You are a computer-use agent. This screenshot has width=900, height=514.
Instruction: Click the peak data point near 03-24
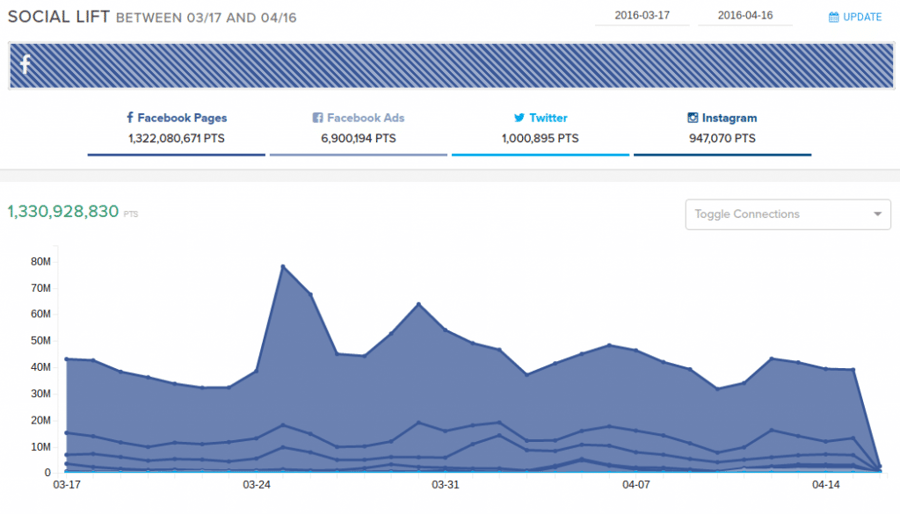pos(283,266)
